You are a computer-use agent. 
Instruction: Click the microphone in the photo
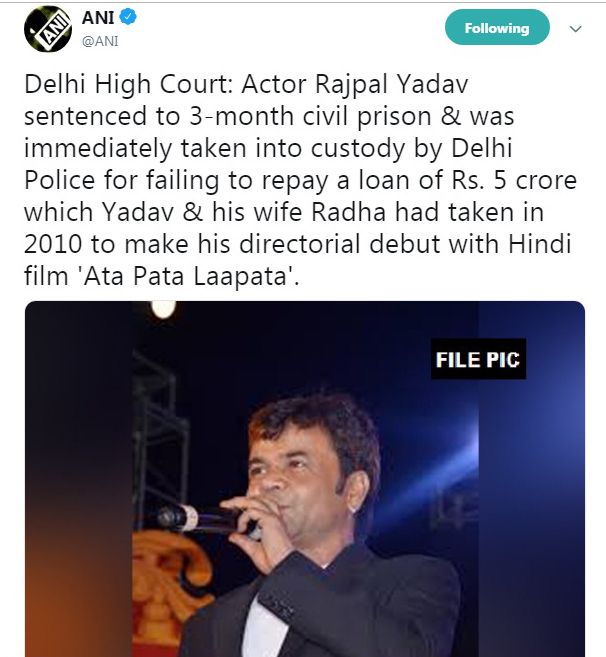click(x=198, y=519)
